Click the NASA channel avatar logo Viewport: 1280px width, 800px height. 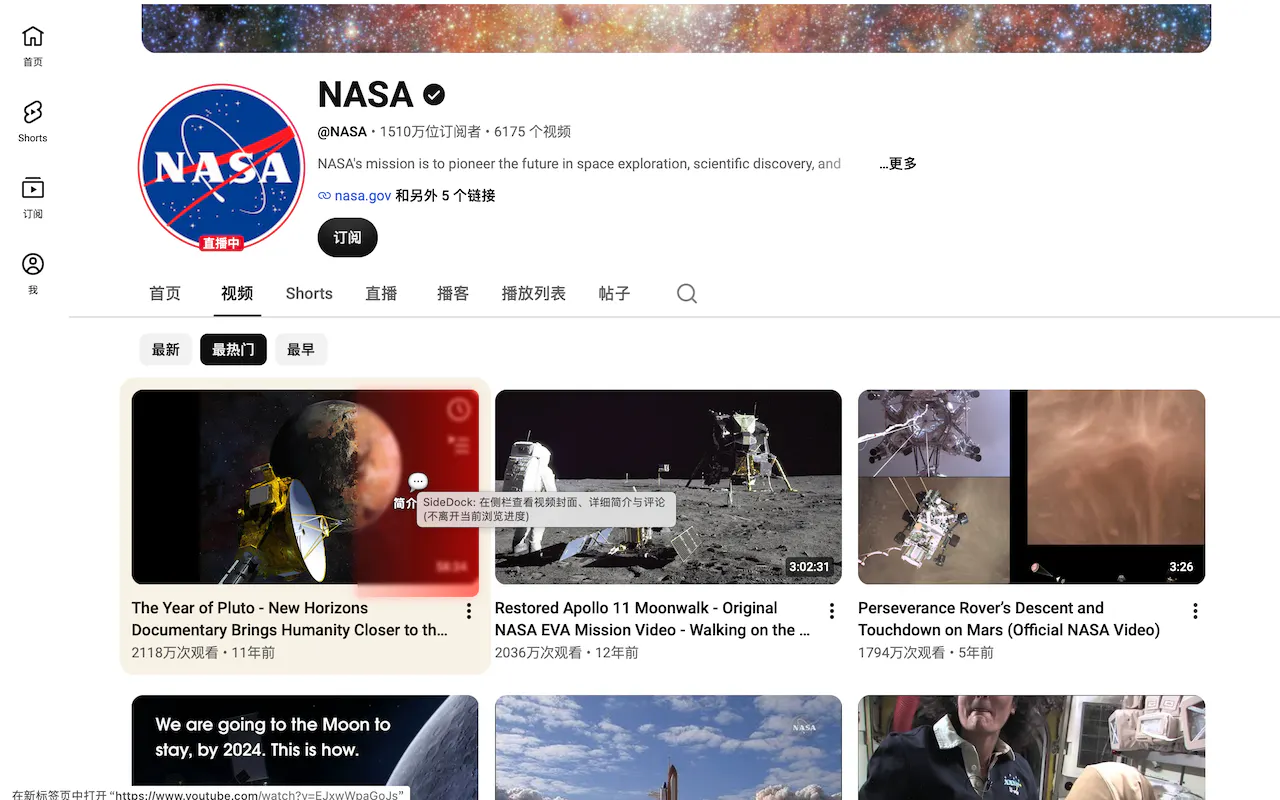tap(221, 167)
